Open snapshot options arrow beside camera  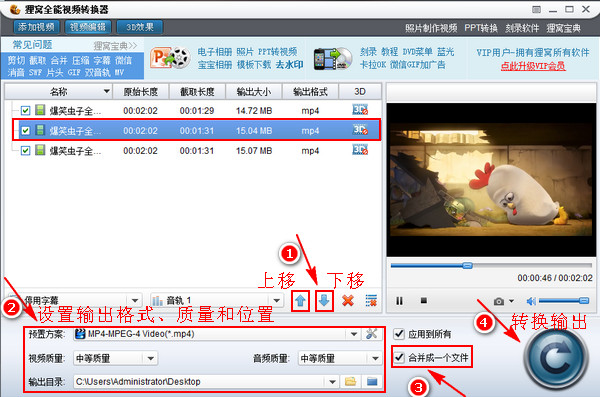(x=511, y=302)
